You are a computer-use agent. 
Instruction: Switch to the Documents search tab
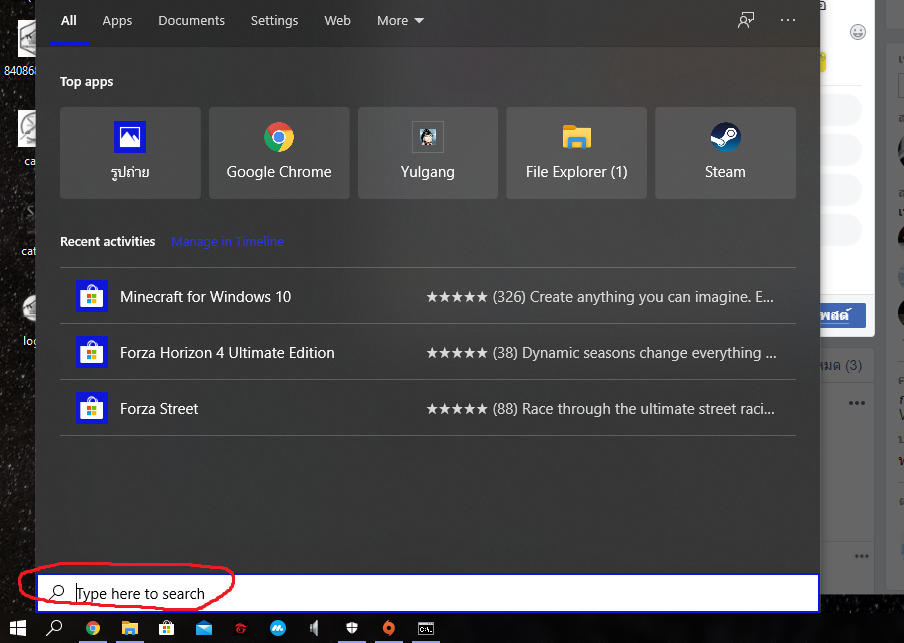coord(191,21)
